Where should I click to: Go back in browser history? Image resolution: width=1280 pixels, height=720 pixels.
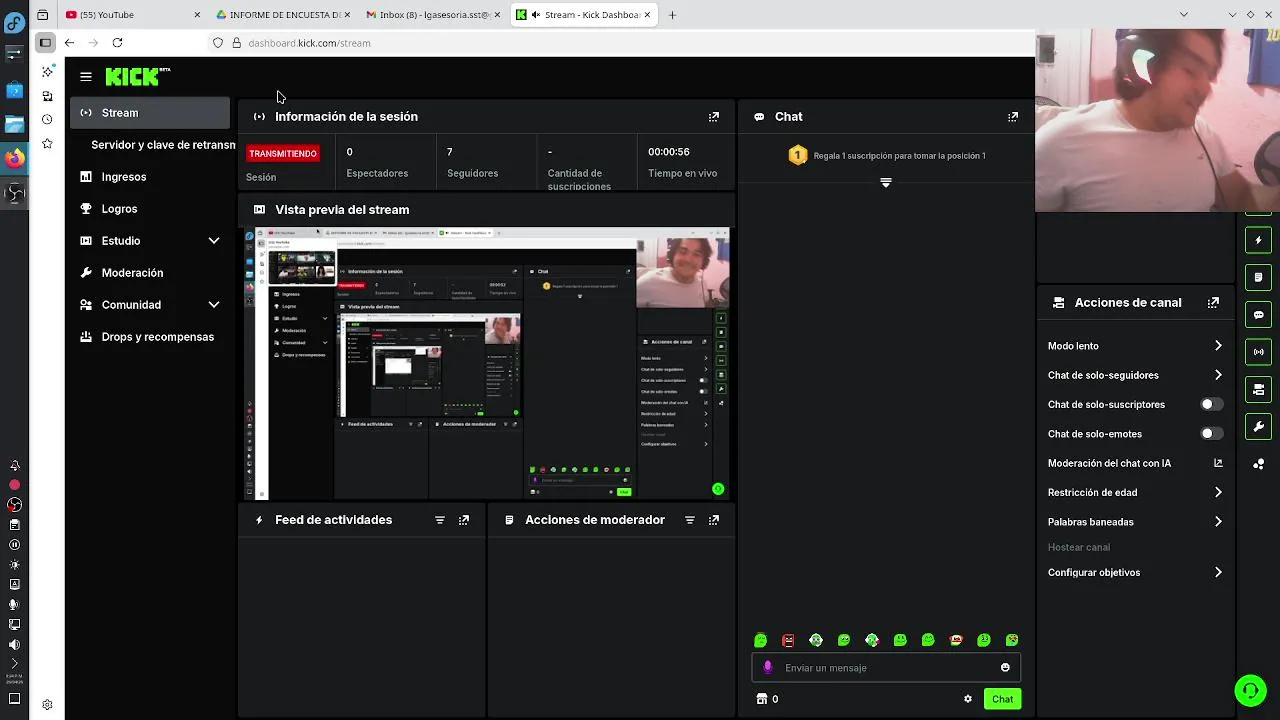click(x=69, y=43)
